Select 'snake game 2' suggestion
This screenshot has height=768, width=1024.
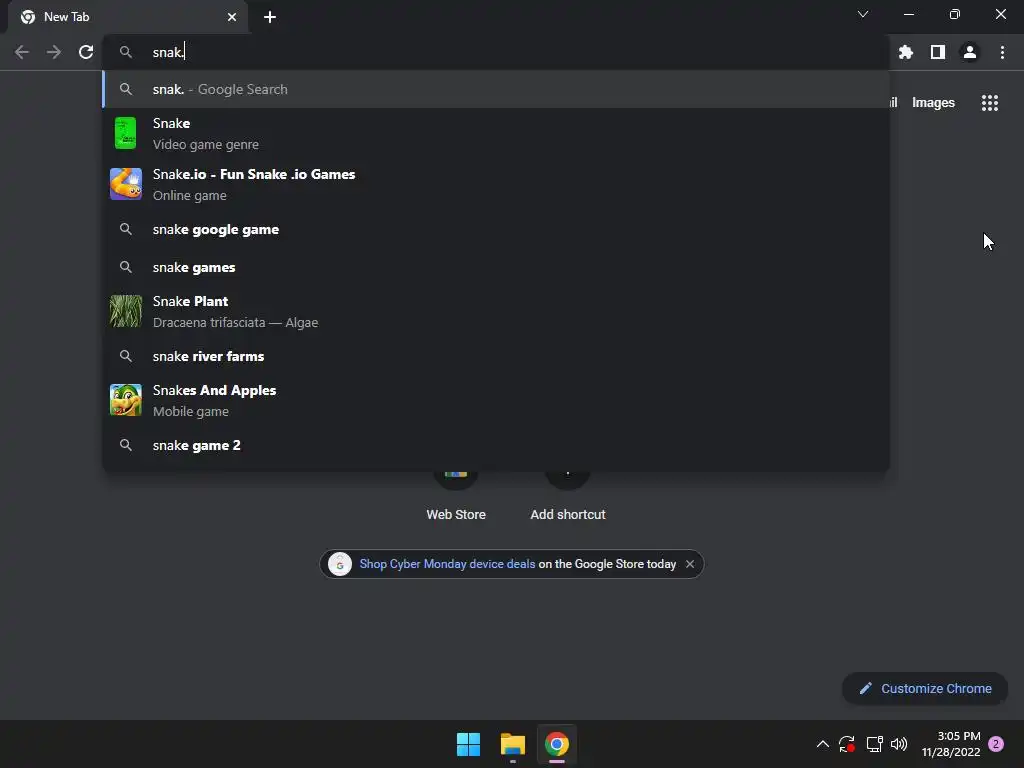point(496,445)
